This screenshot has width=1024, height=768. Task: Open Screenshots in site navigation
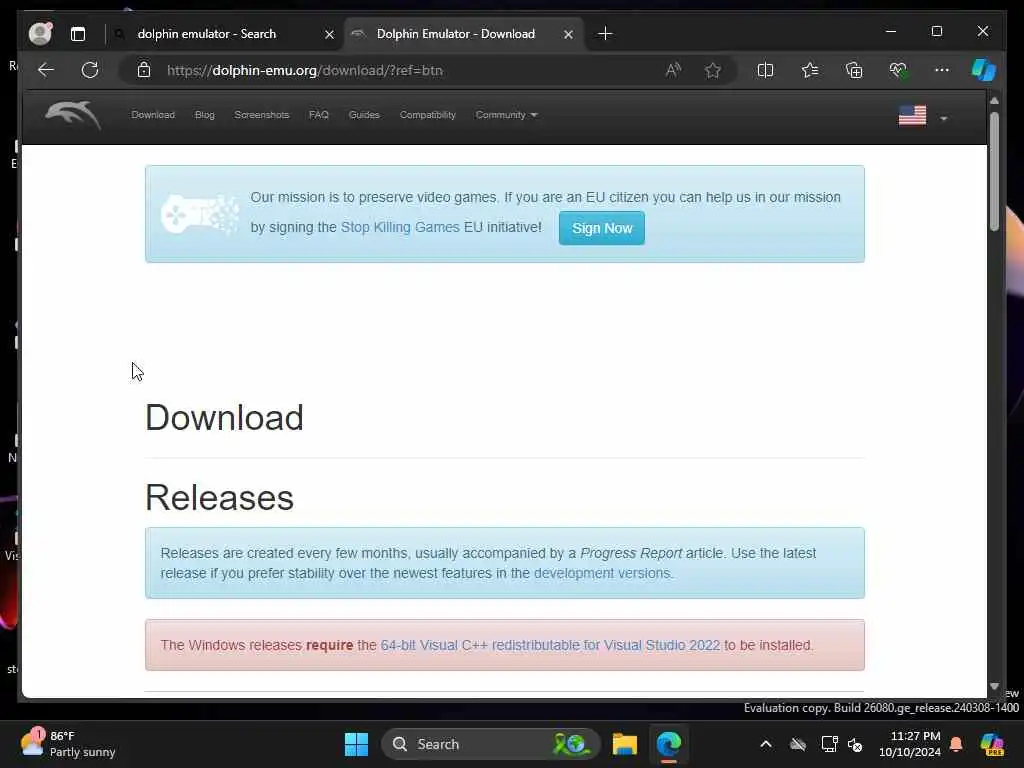[261, 115]
